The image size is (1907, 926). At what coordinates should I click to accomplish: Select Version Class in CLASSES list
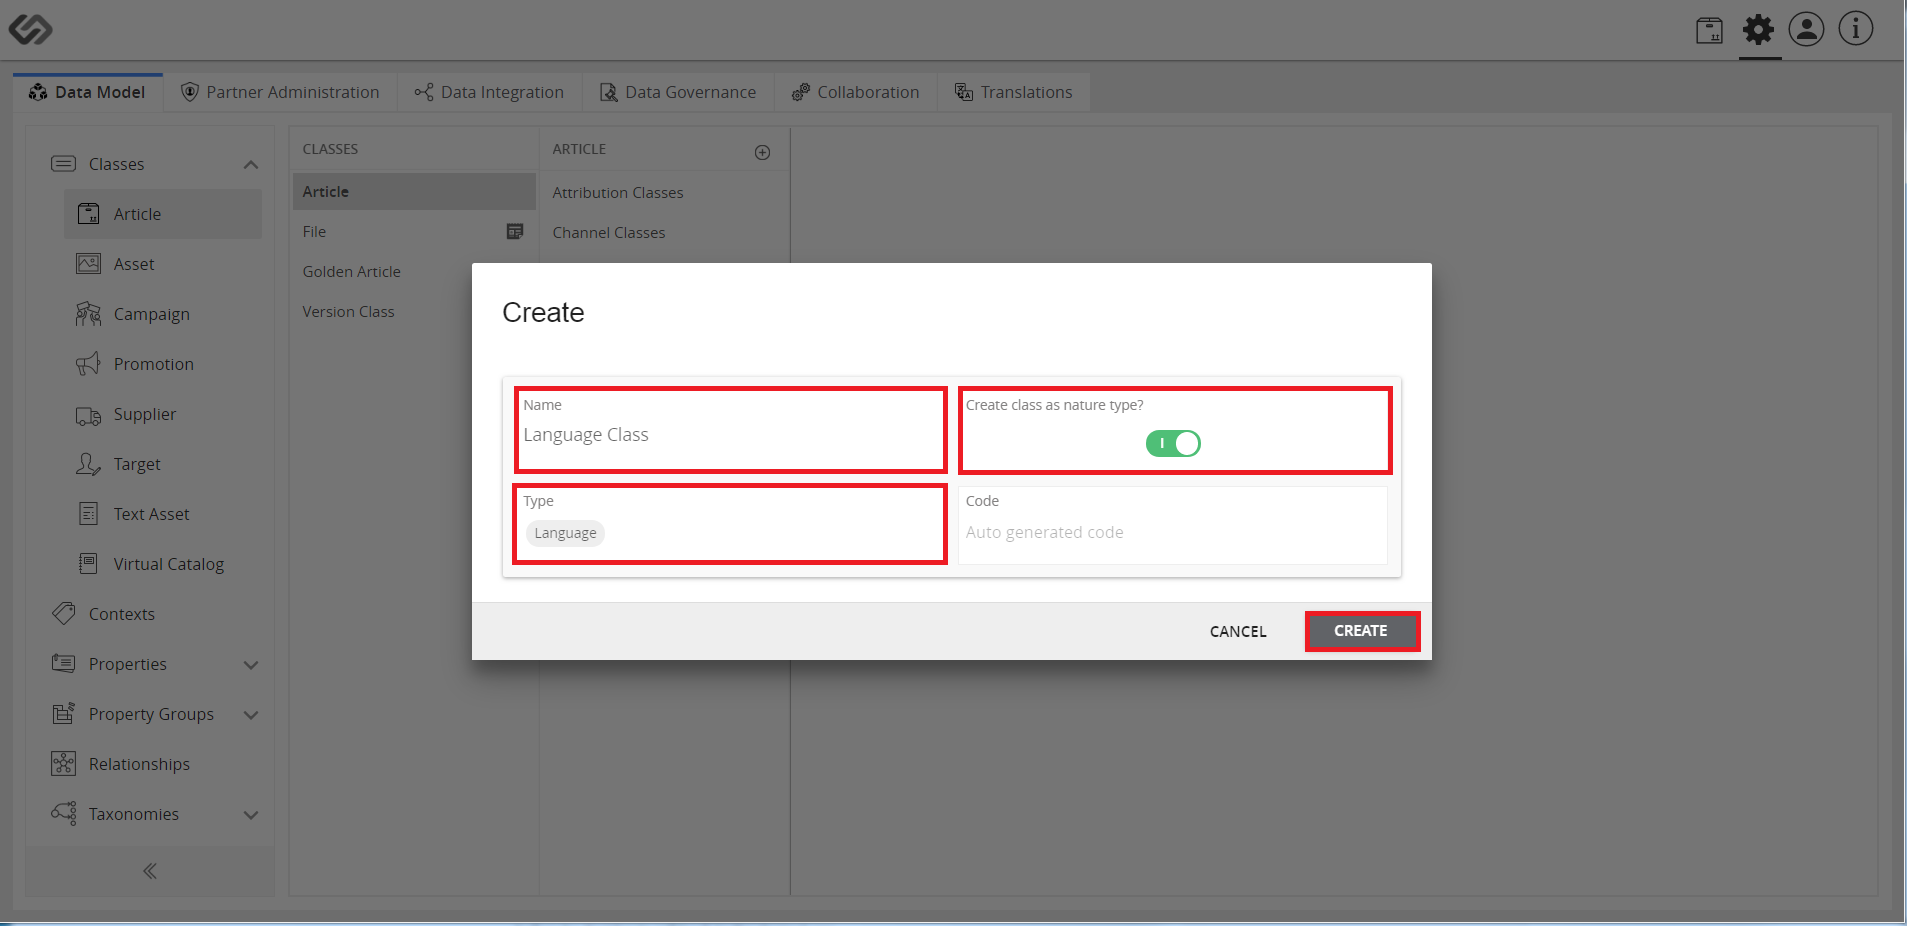pyautogui.click(x=414, y=311)
